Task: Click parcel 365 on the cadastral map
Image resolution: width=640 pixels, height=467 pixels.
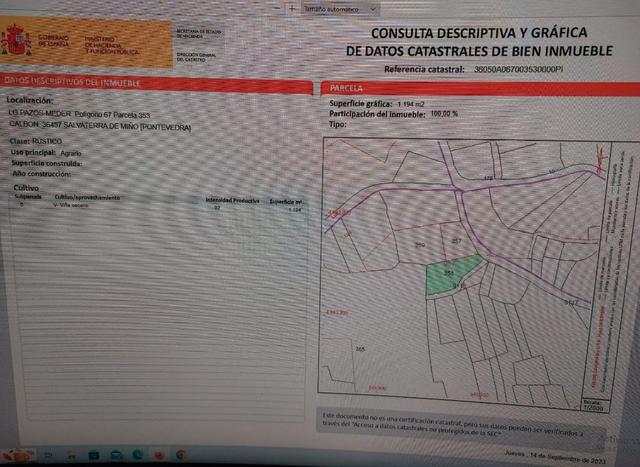Action: [x=360, y=349]
